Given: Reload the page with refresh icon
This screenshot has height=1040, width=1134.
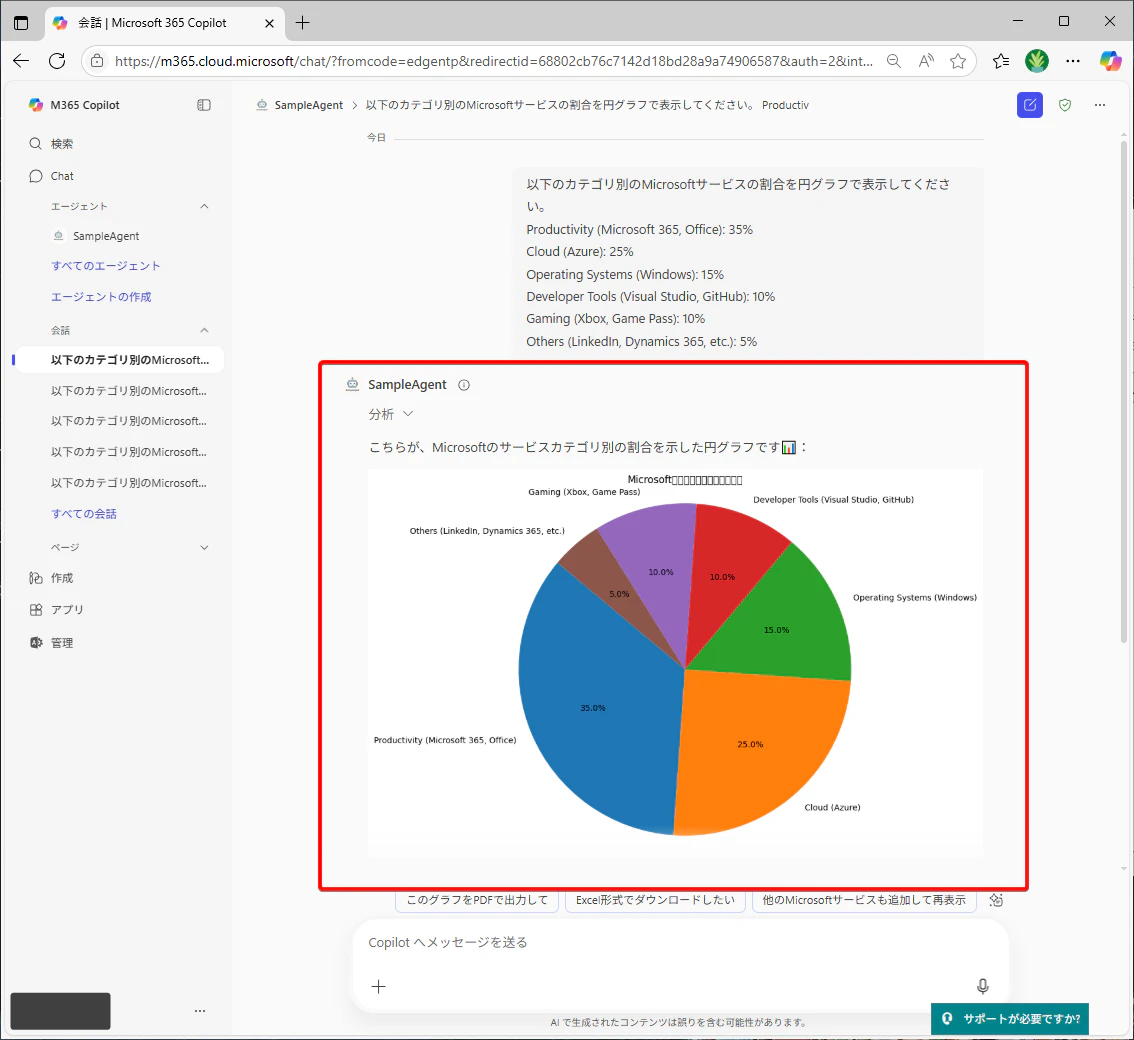Looking at the screenshot, I should coord(57,61).
